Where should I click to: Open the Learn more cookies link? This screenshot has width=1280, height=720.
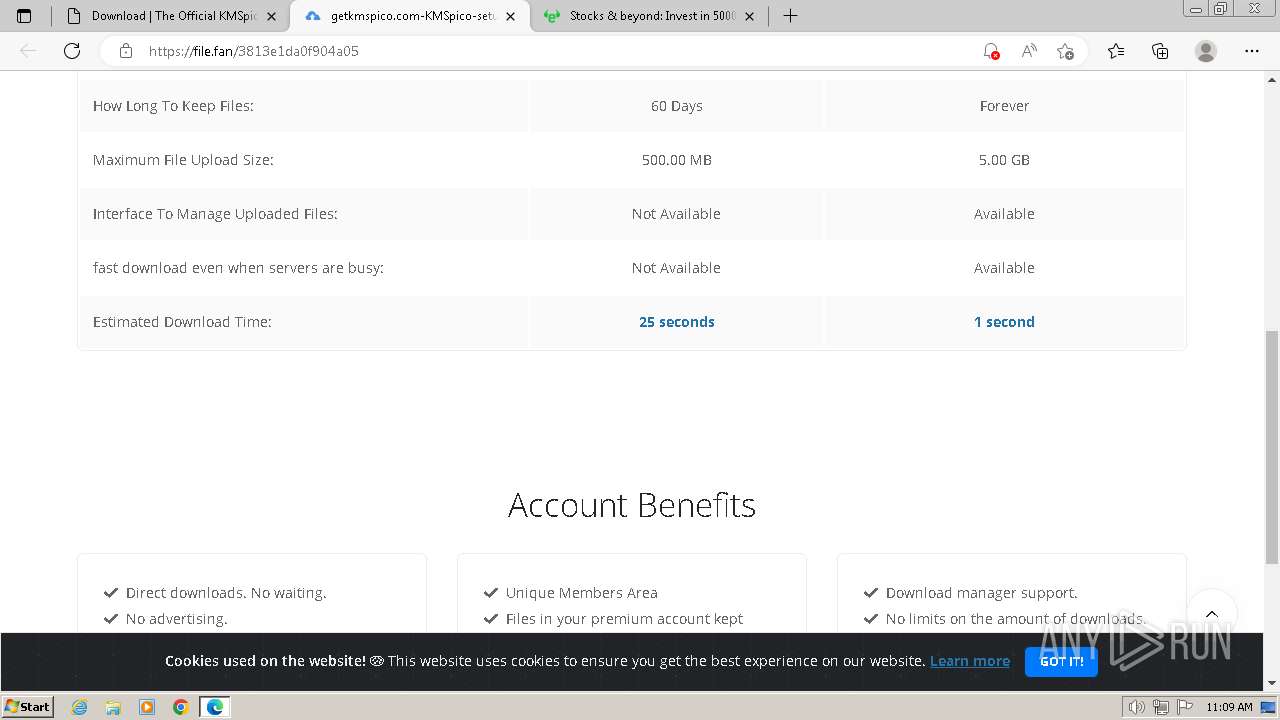click(x=969, y=661)
